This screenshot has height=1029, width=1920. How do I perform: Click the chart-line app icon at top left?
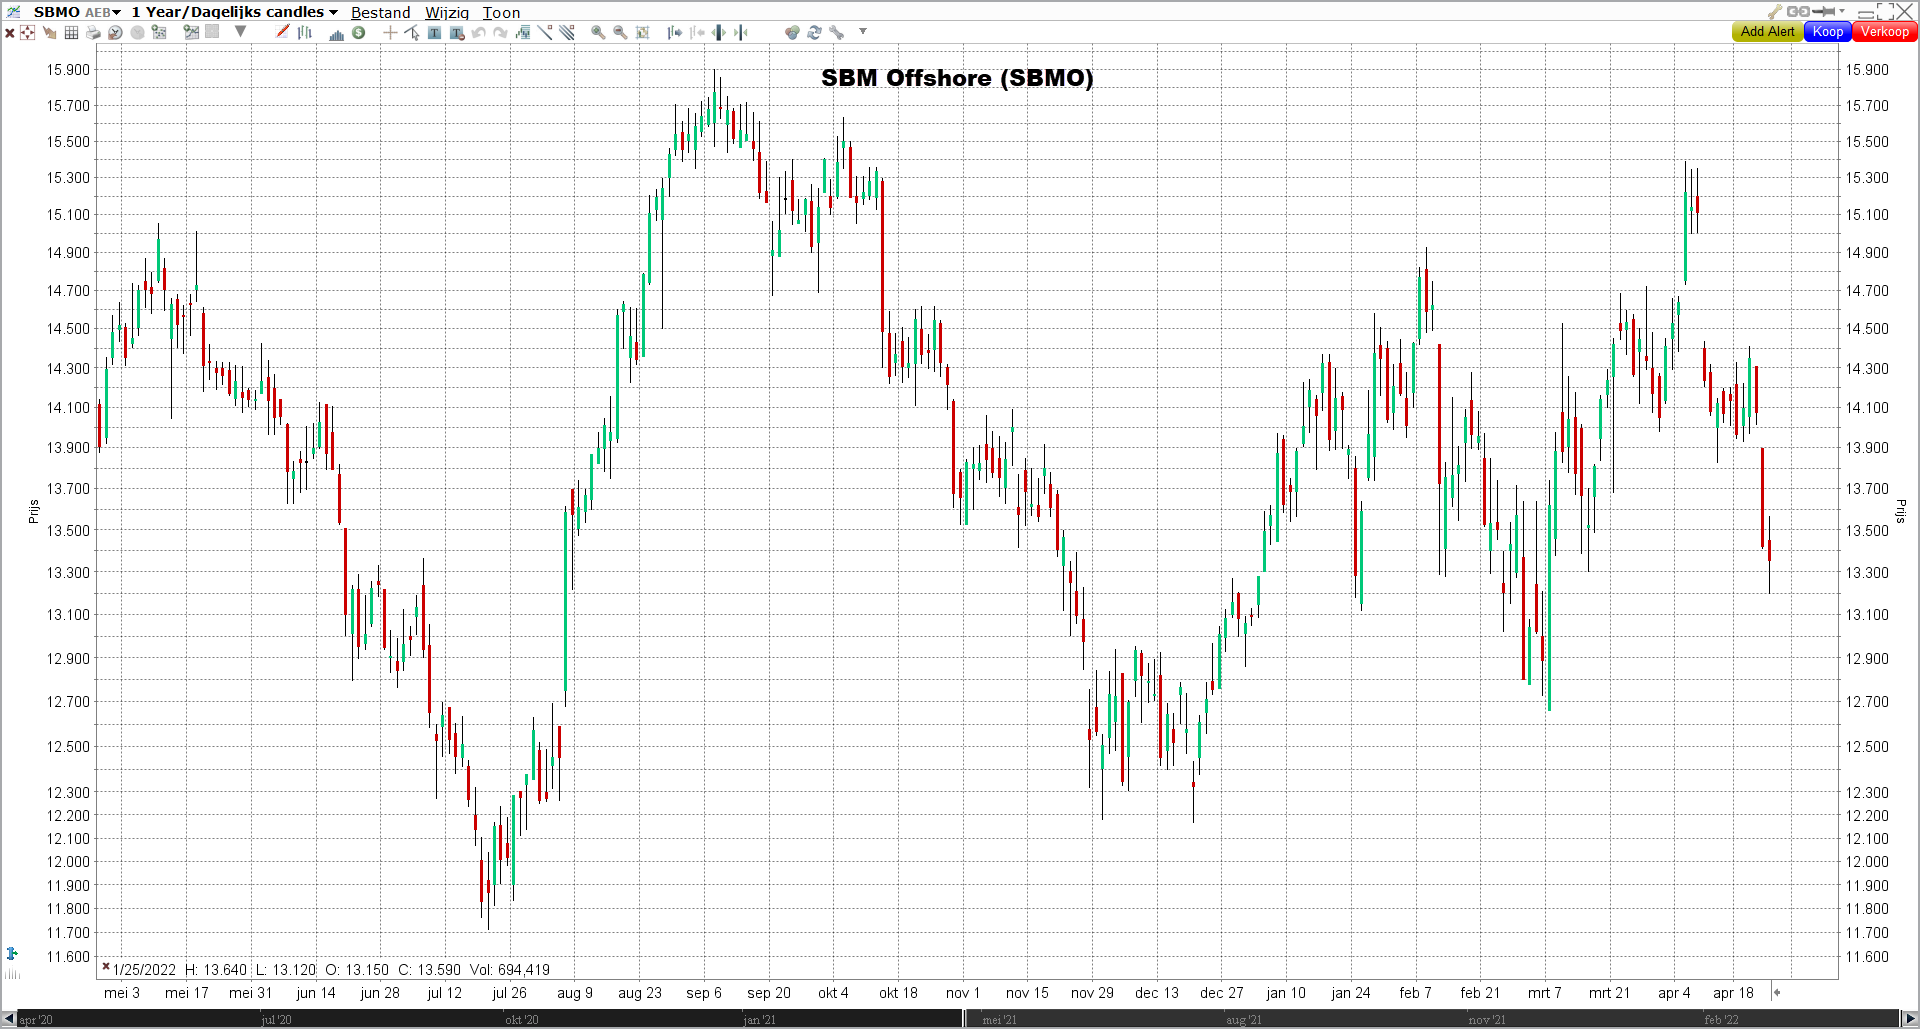click(13, 11)
